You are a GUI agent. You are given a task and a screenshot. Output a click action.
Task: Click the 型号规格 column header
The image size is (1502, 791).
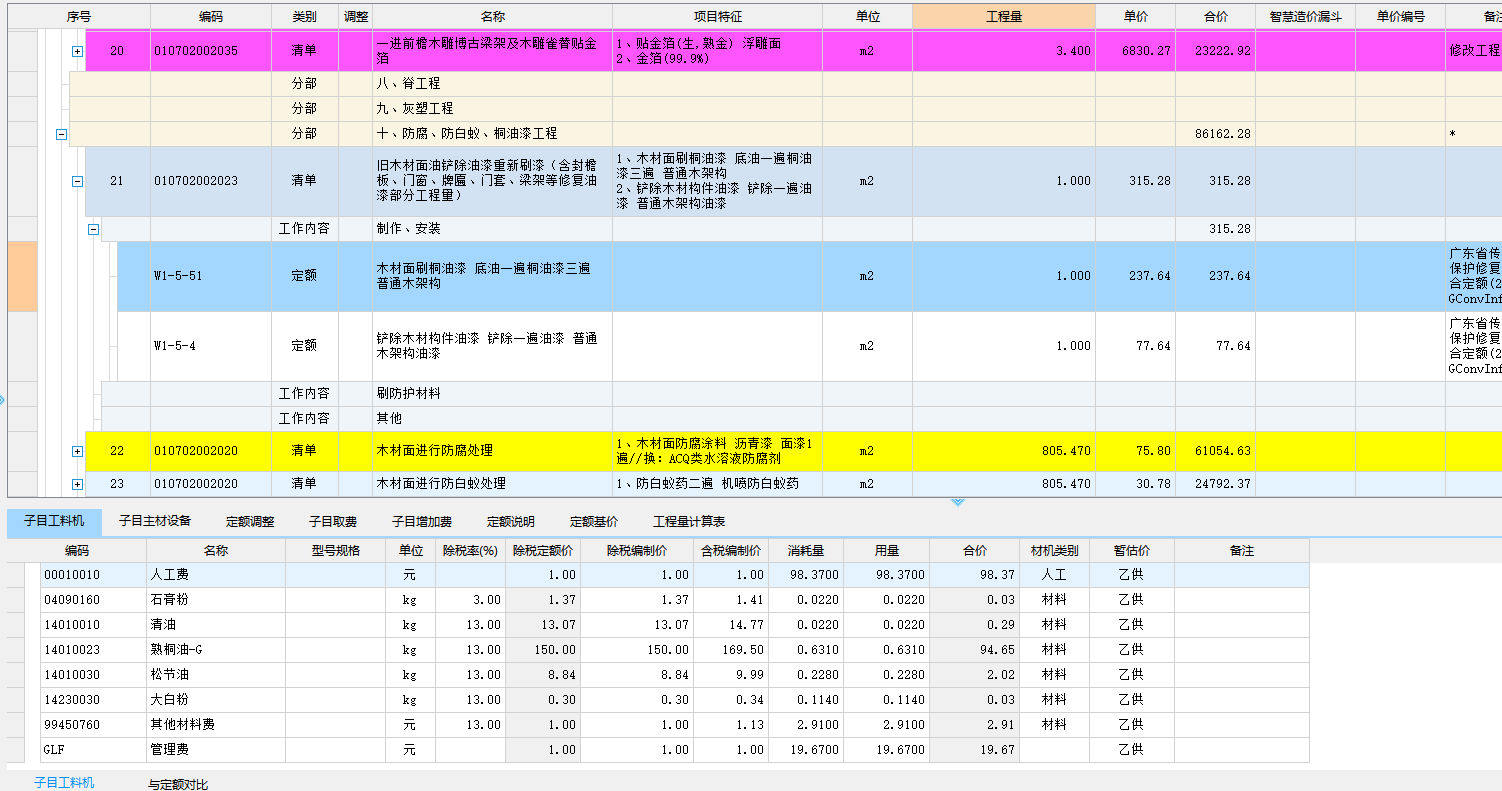click(336, 551)
